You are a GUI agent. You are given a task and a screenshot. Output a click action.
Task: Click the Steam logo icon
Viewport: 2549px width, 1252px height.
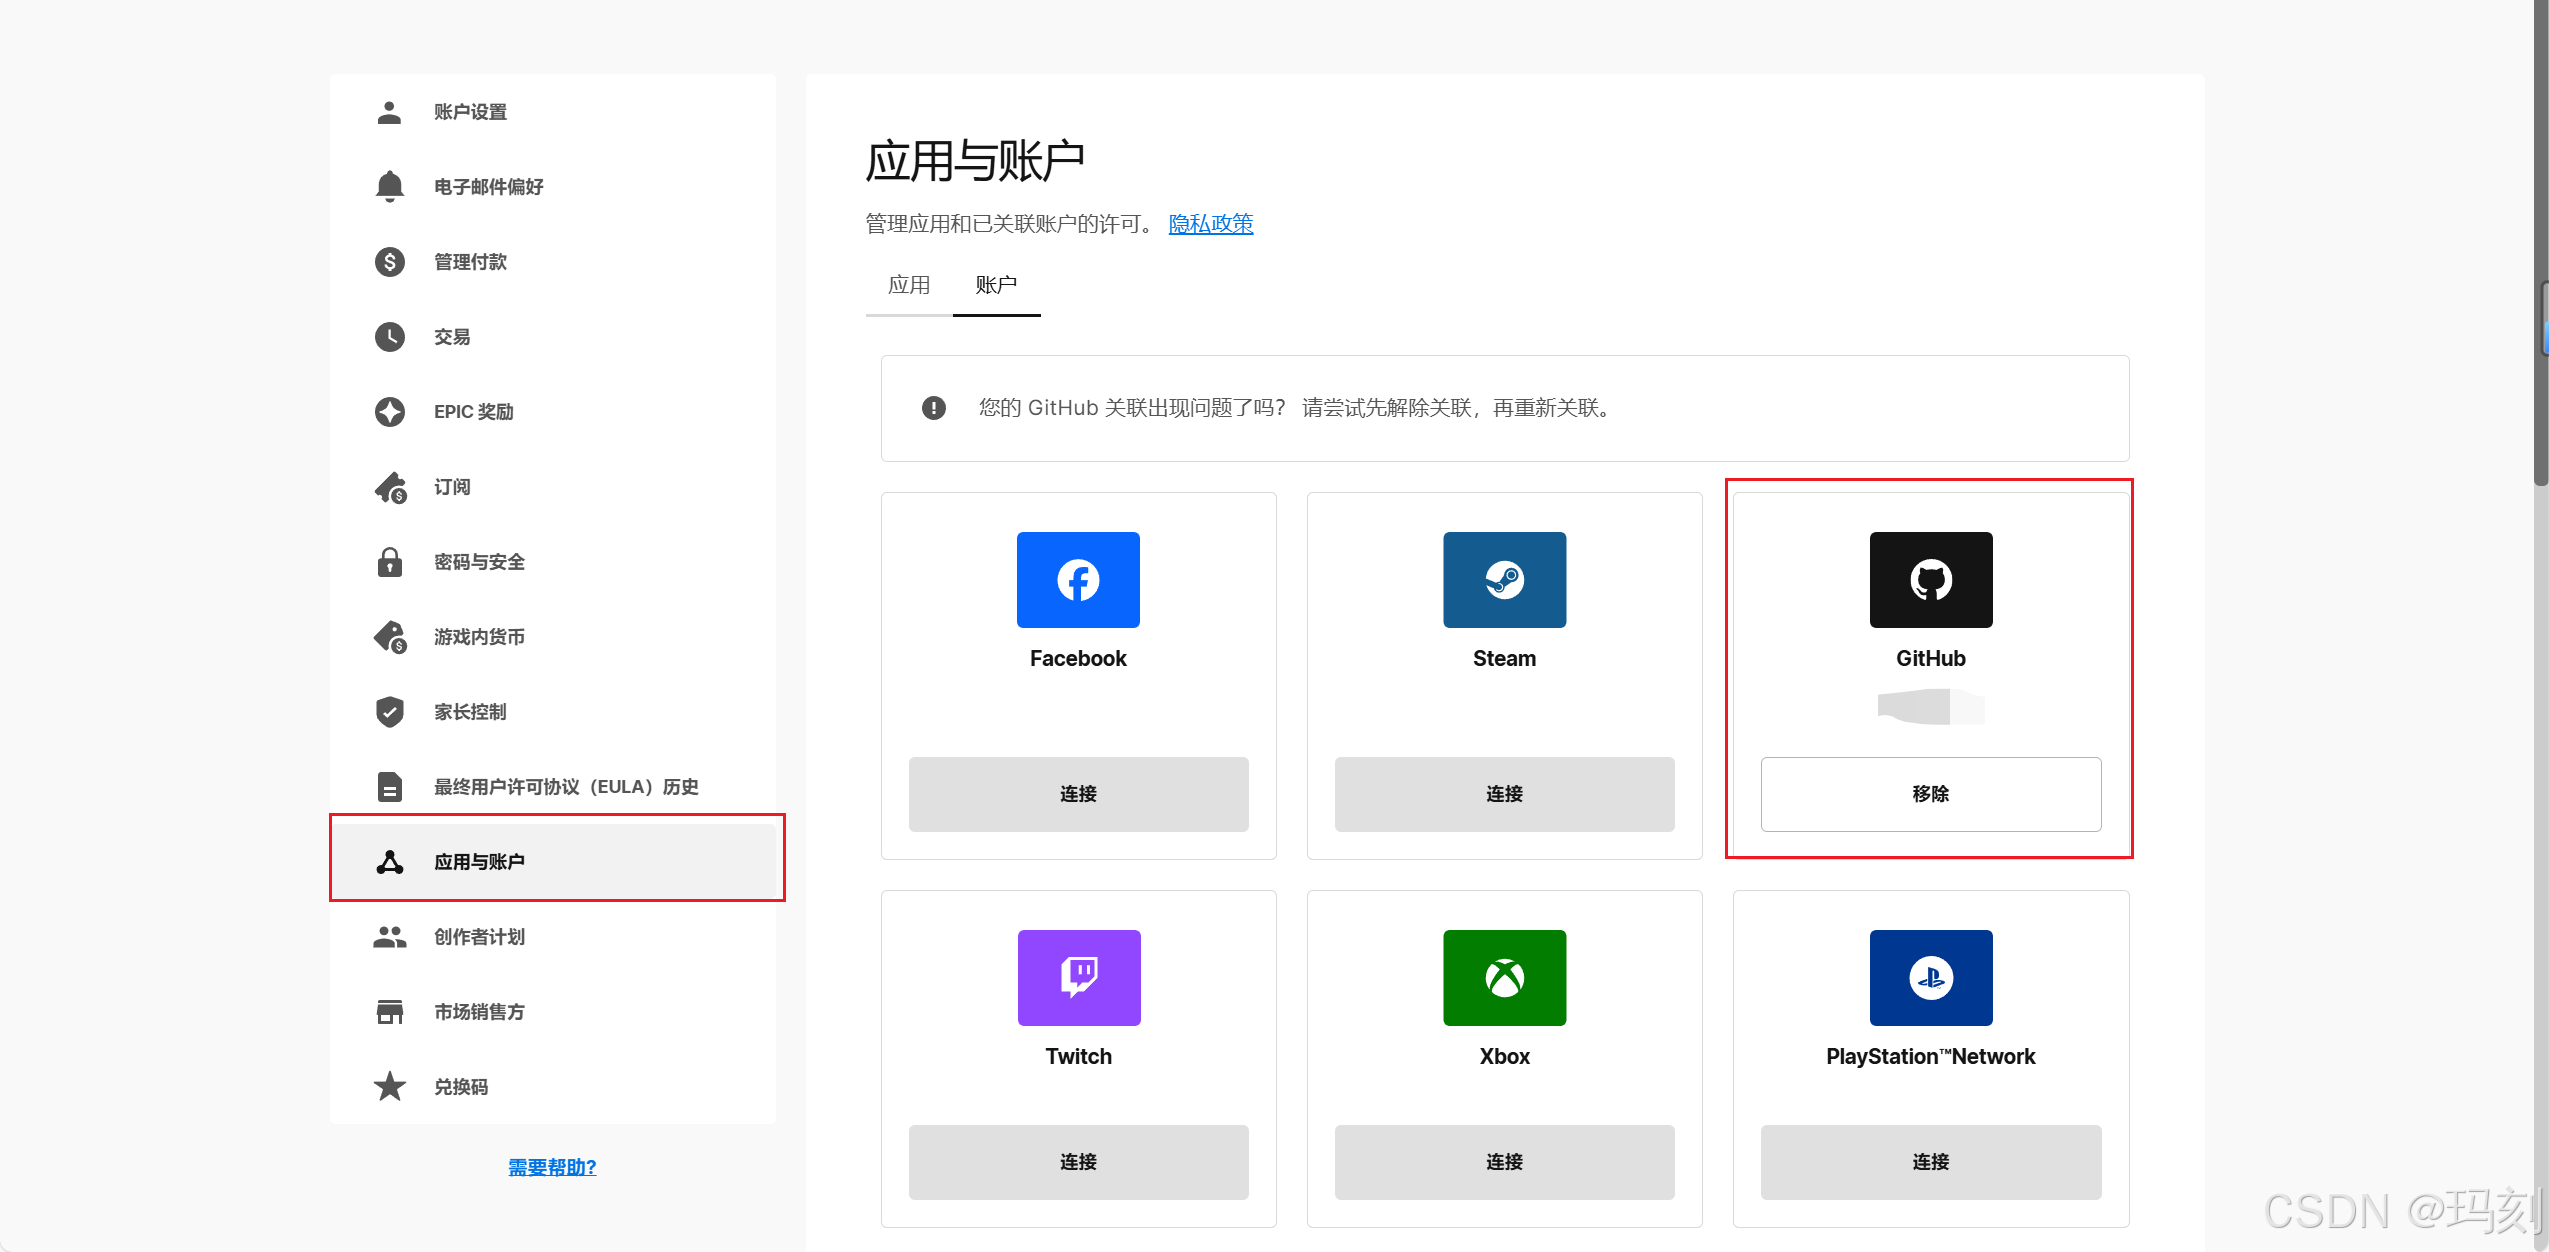click(x=1504, y=580)
